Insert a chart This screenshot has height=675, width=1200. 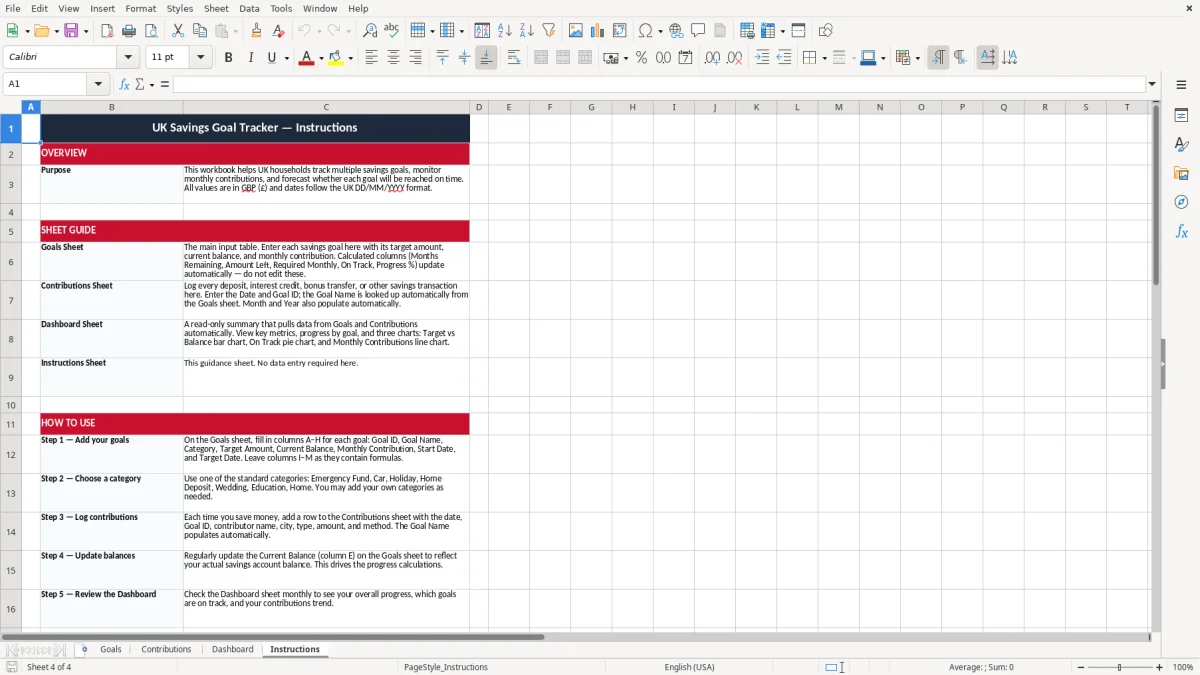point(598,31)
